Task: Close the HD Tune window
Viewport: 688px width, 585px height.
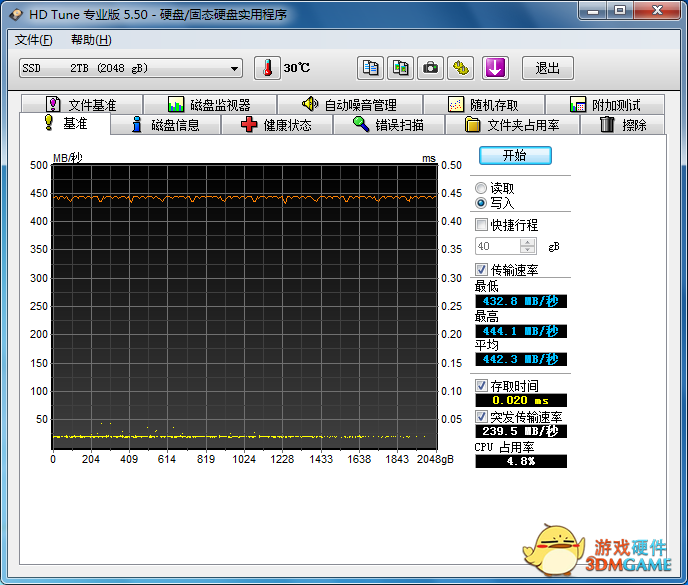Action: (657, 11)
